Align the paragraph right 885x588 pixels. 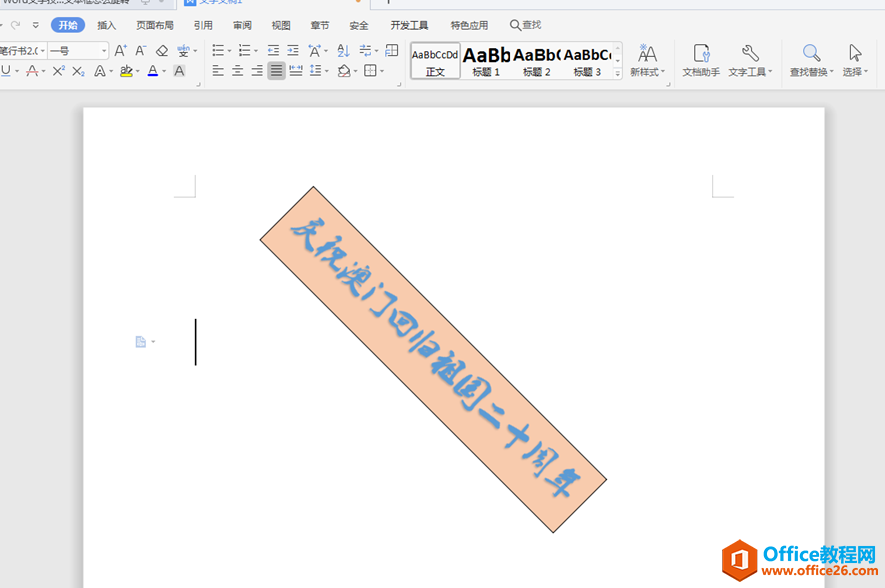[257, 71]
